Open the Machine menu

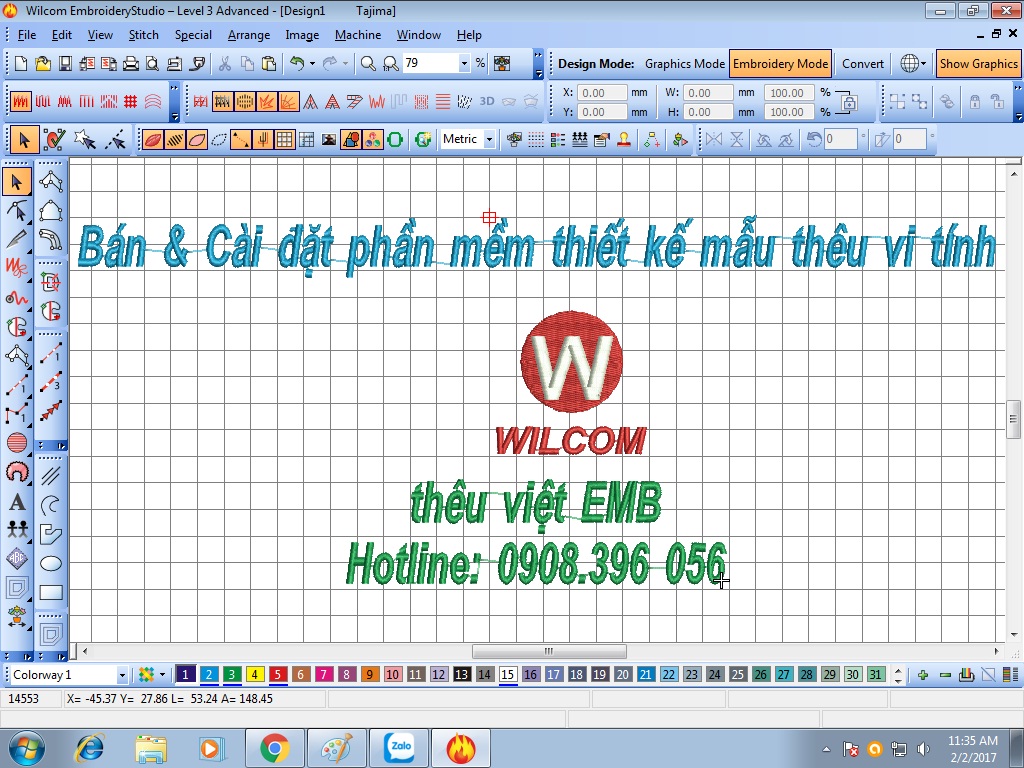(x=358, y=35)
